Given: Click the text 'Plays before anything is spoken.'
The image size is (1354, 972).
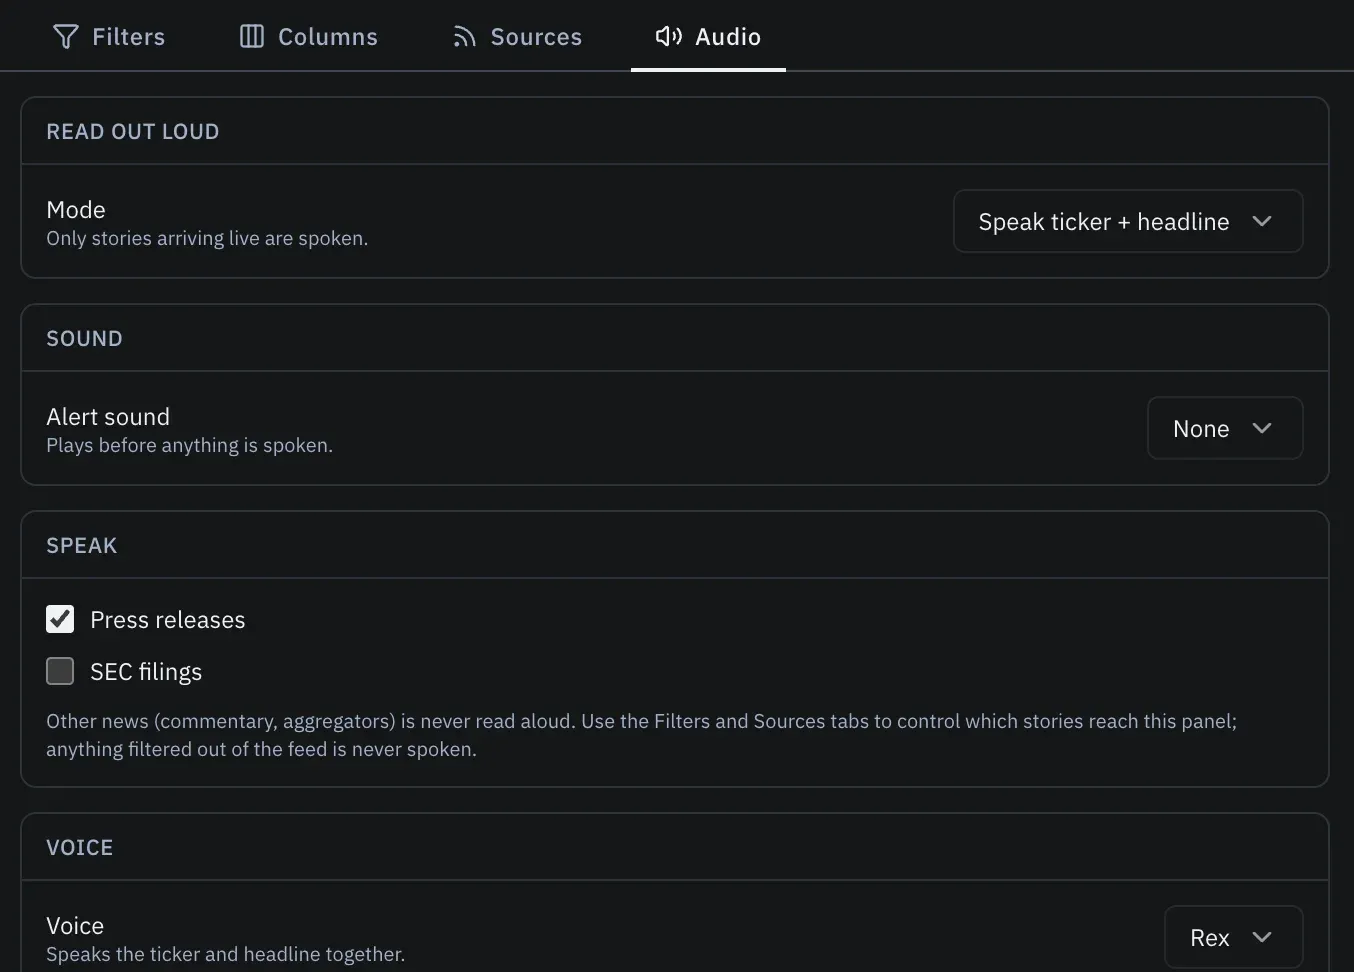Looking at the screenshot, I should pos(189,446).
